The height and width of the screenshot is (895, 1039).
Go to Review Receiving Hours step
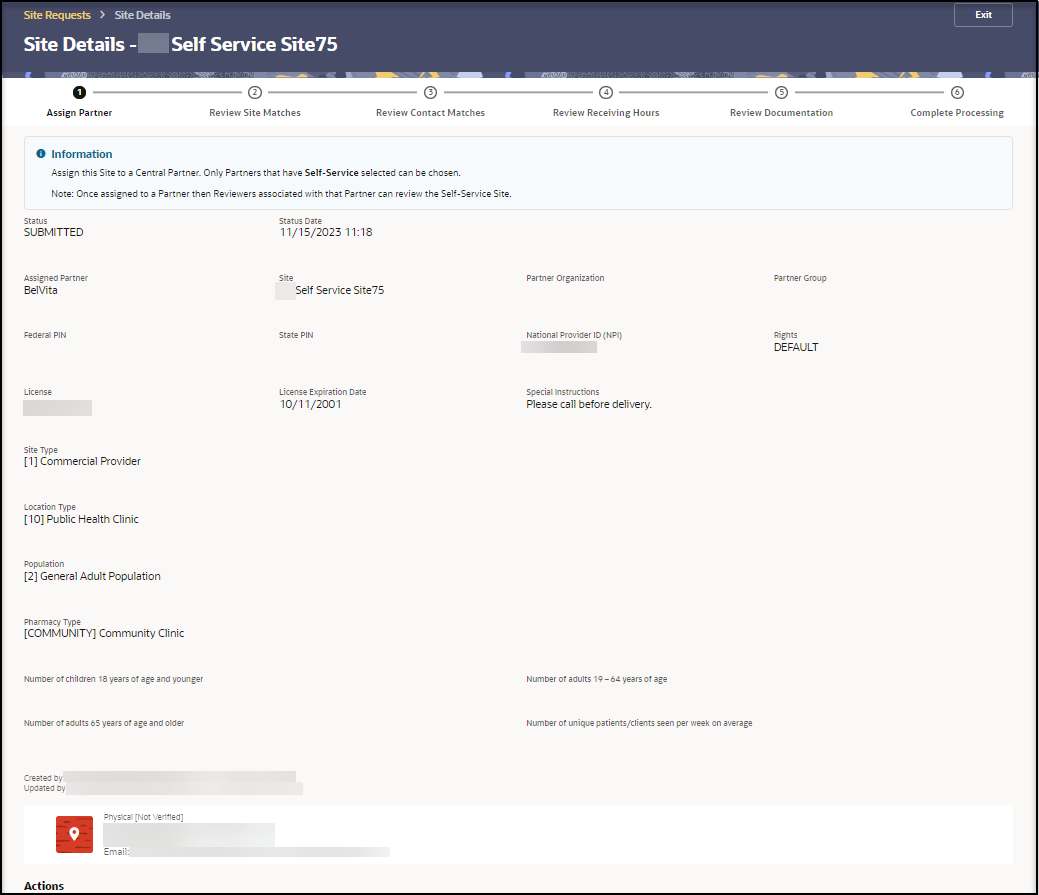(x=606, y=113)
